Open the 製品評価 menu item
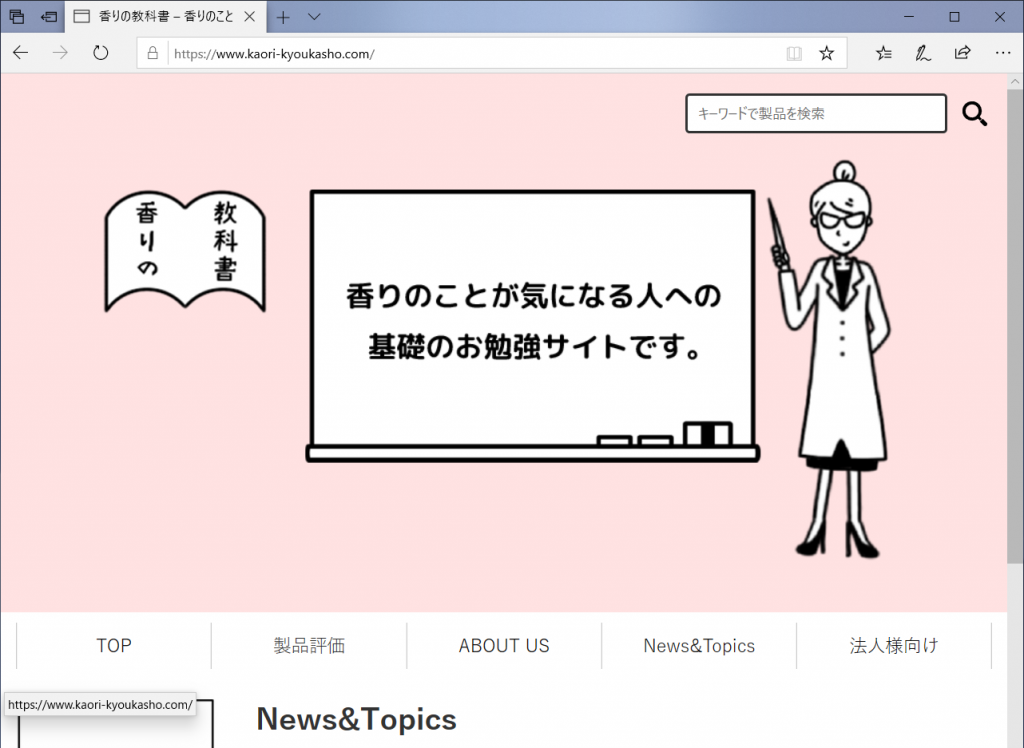Image resolution: width=1024 pixels, height=748 pixels. (309, 645)
